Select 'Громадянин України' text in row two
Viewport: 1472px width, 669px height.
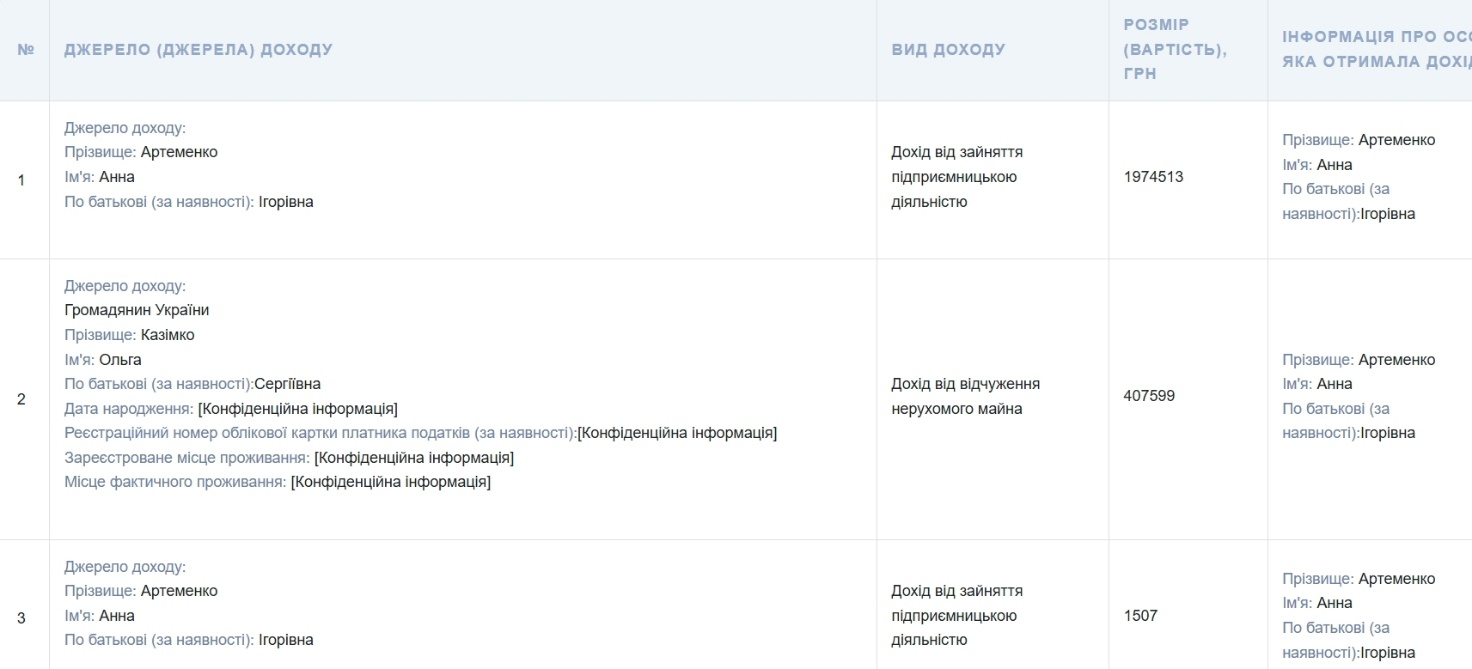[137, 310]
